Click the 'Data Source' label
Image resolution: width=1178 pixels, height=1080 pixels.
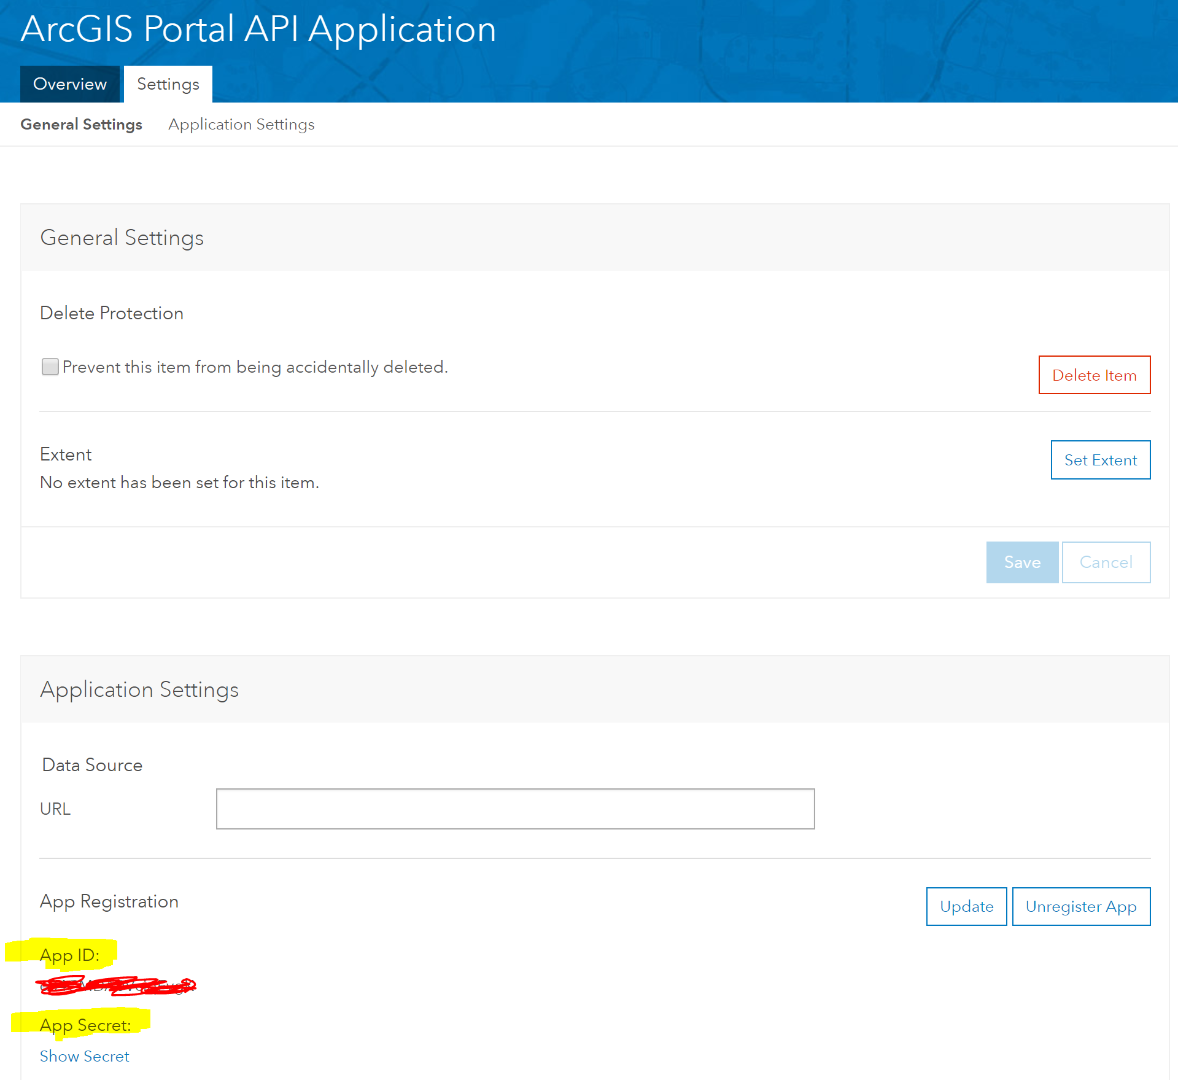coord(92,765)
